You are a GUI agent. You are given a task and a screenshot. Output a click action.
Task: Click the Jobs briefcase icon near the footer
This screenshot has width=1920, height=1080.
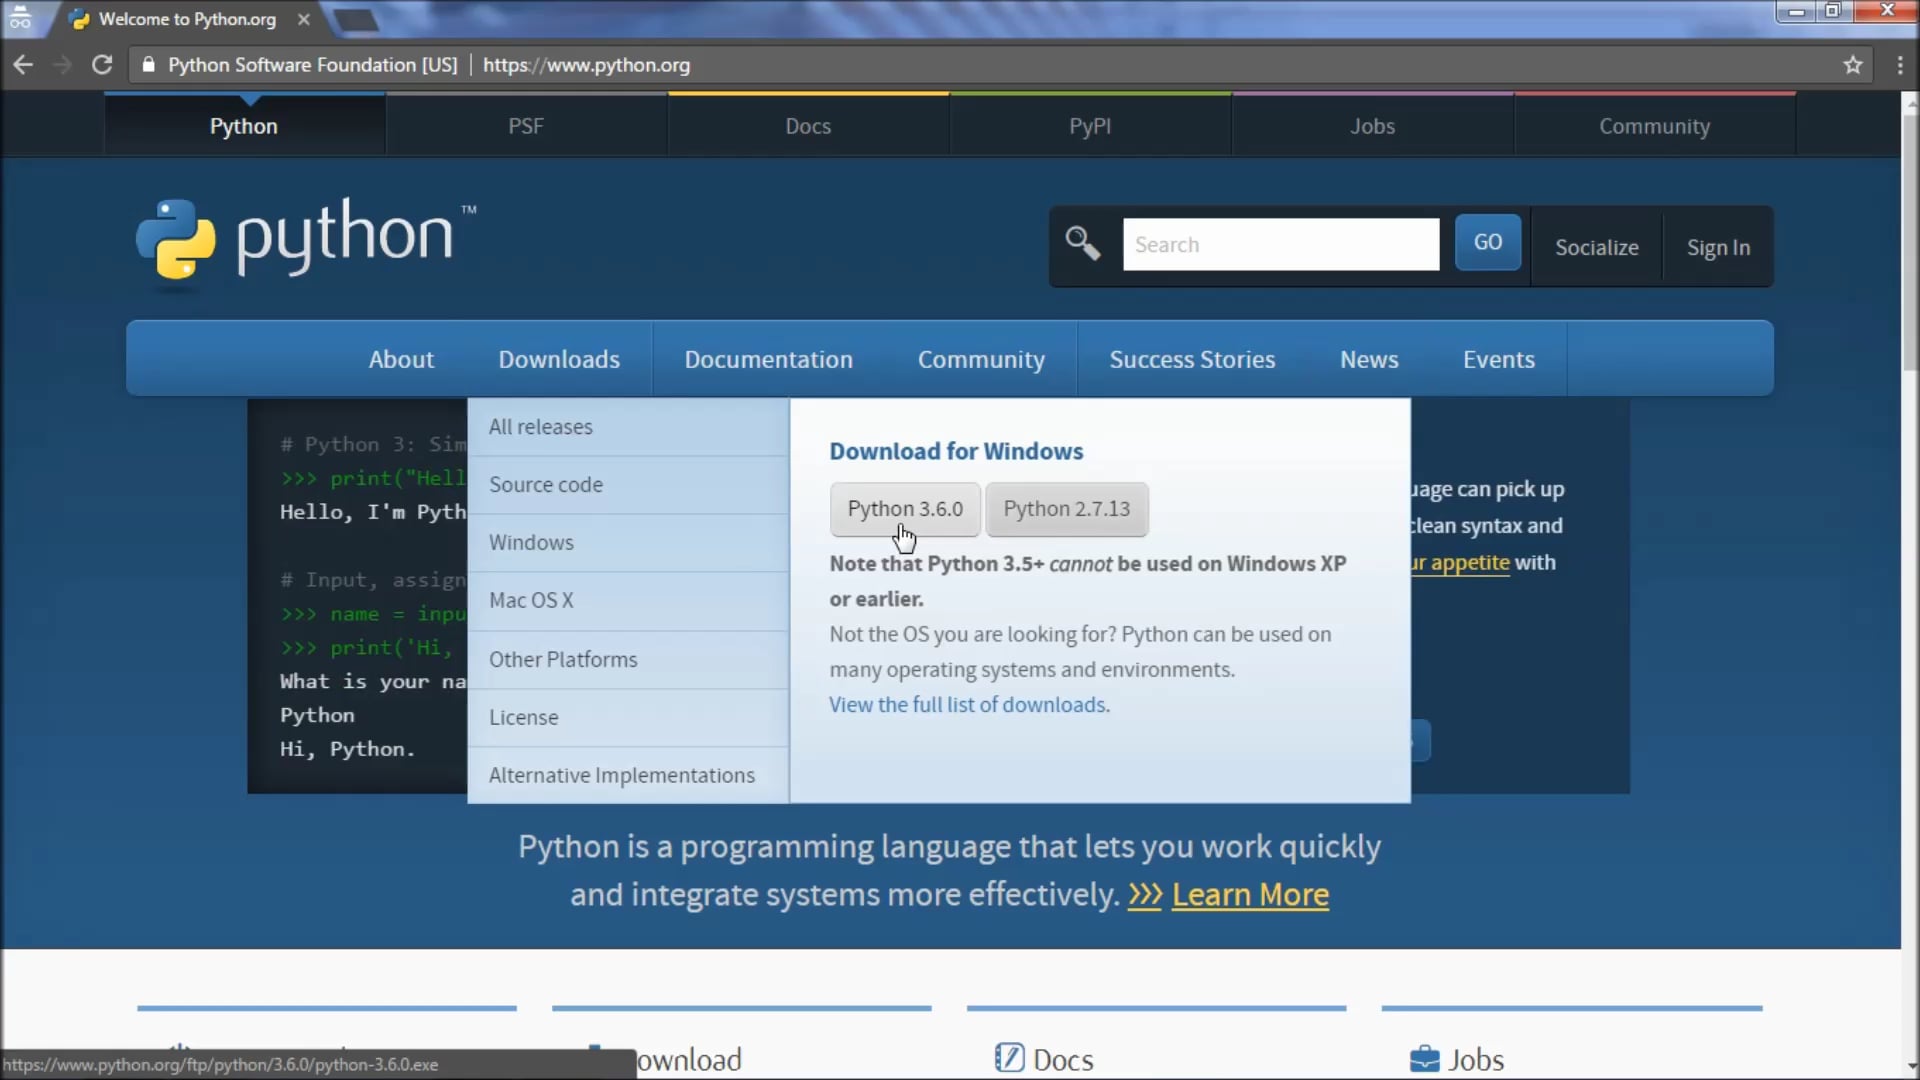(1424, 1058)
